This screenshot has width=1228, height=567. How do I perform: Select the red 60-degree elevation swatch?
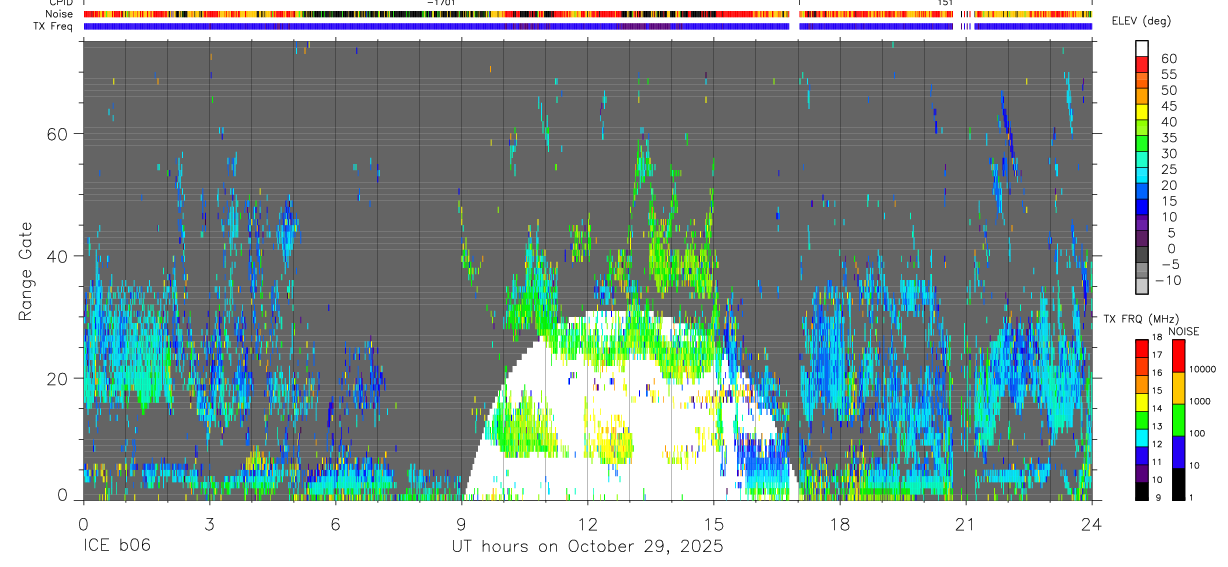tap(1143, 63)
